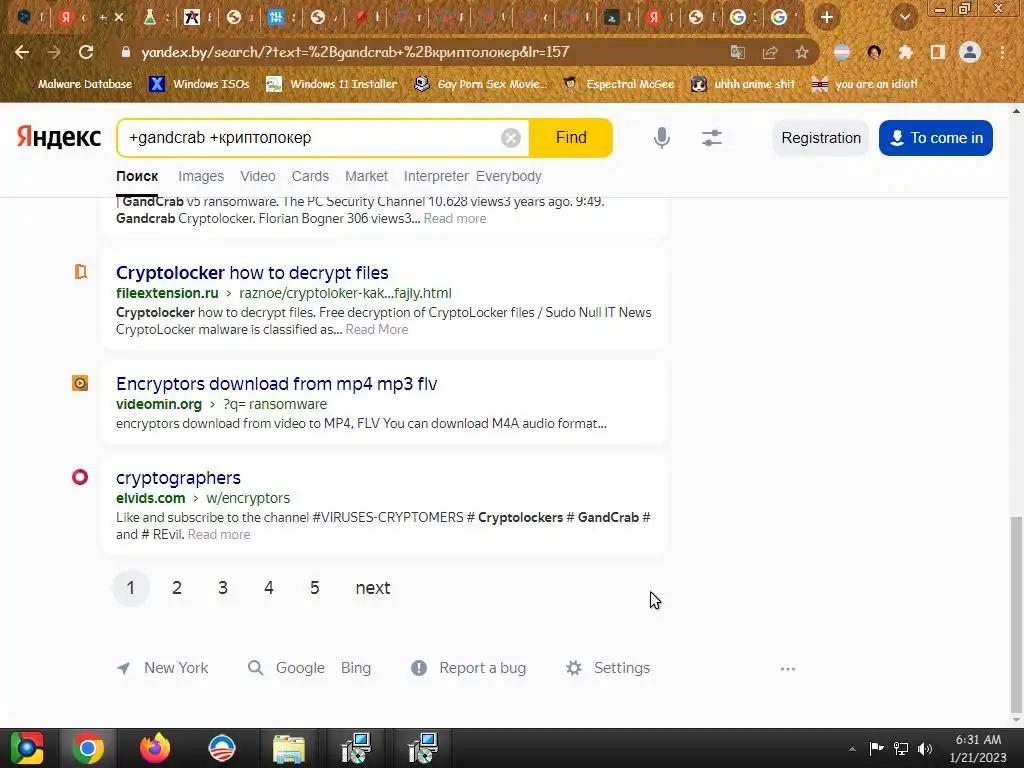Image resolution: width=1024 pixels, height=768 pixels.
Task: Go to results page 5
Action: 315,588
